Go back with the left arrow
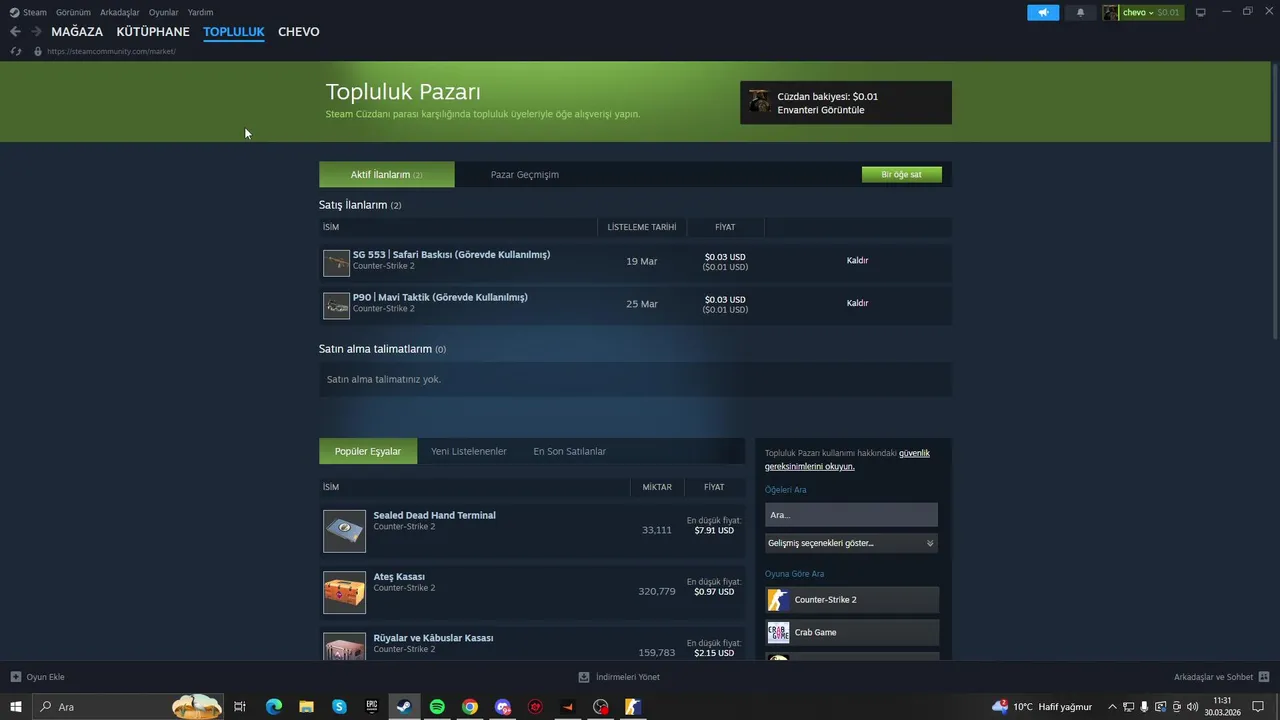The height and width of the screenshot is (720, 1280). 15,32
